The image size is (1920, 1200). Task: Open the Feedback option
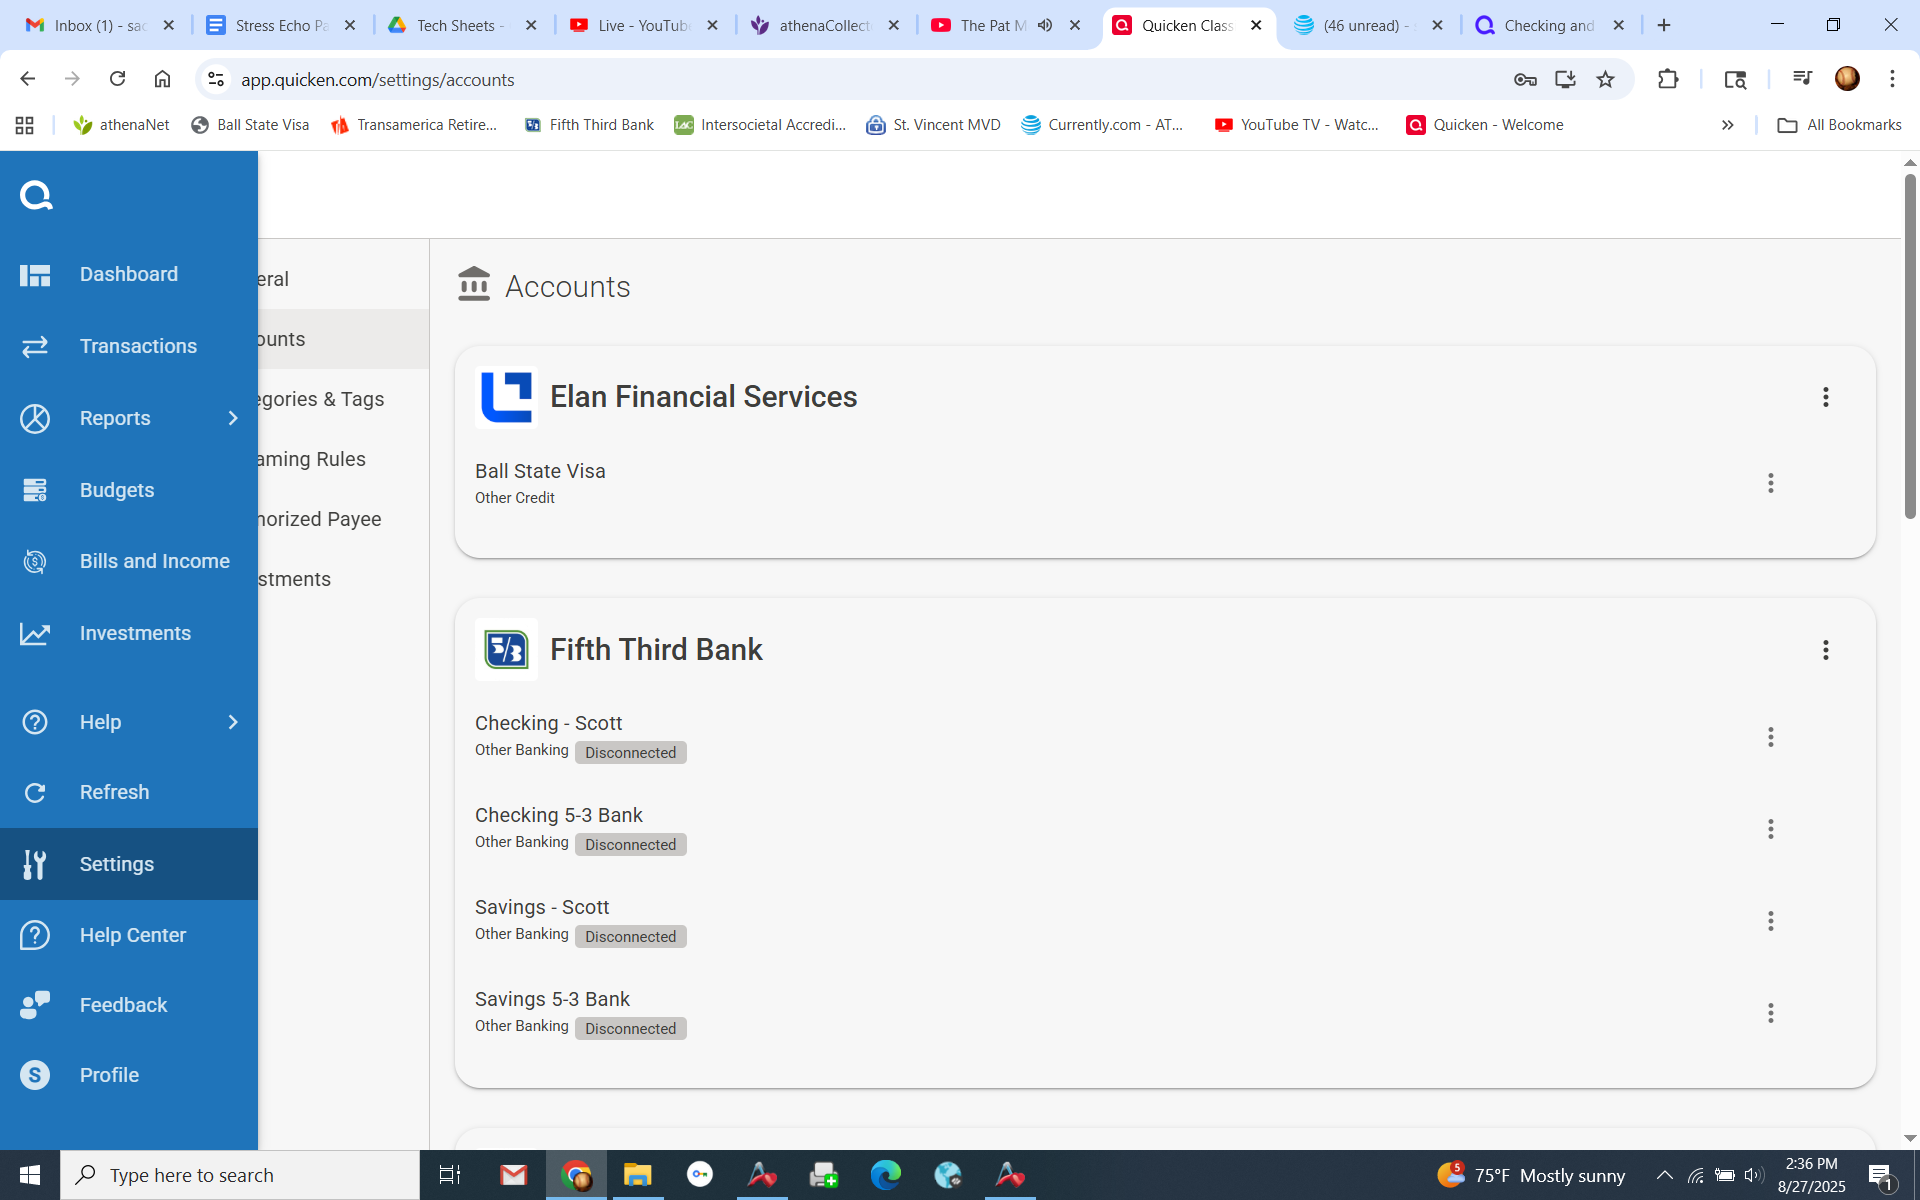point(123,1005)
